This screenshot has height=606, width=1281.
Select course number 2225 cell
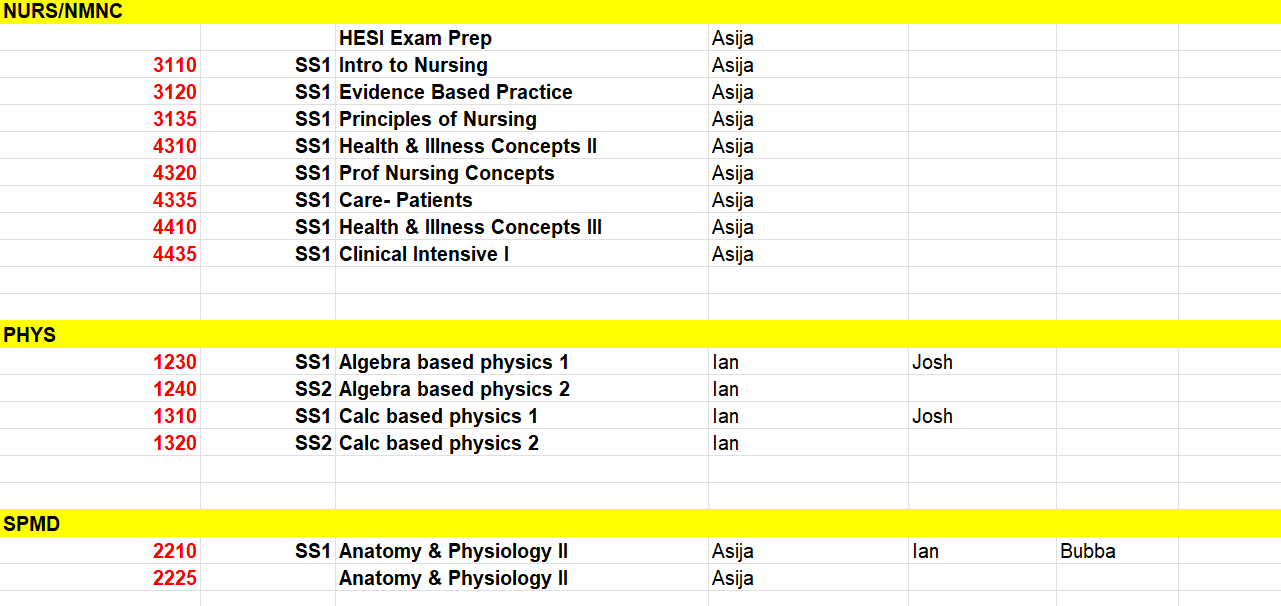(x=100, y=578)
